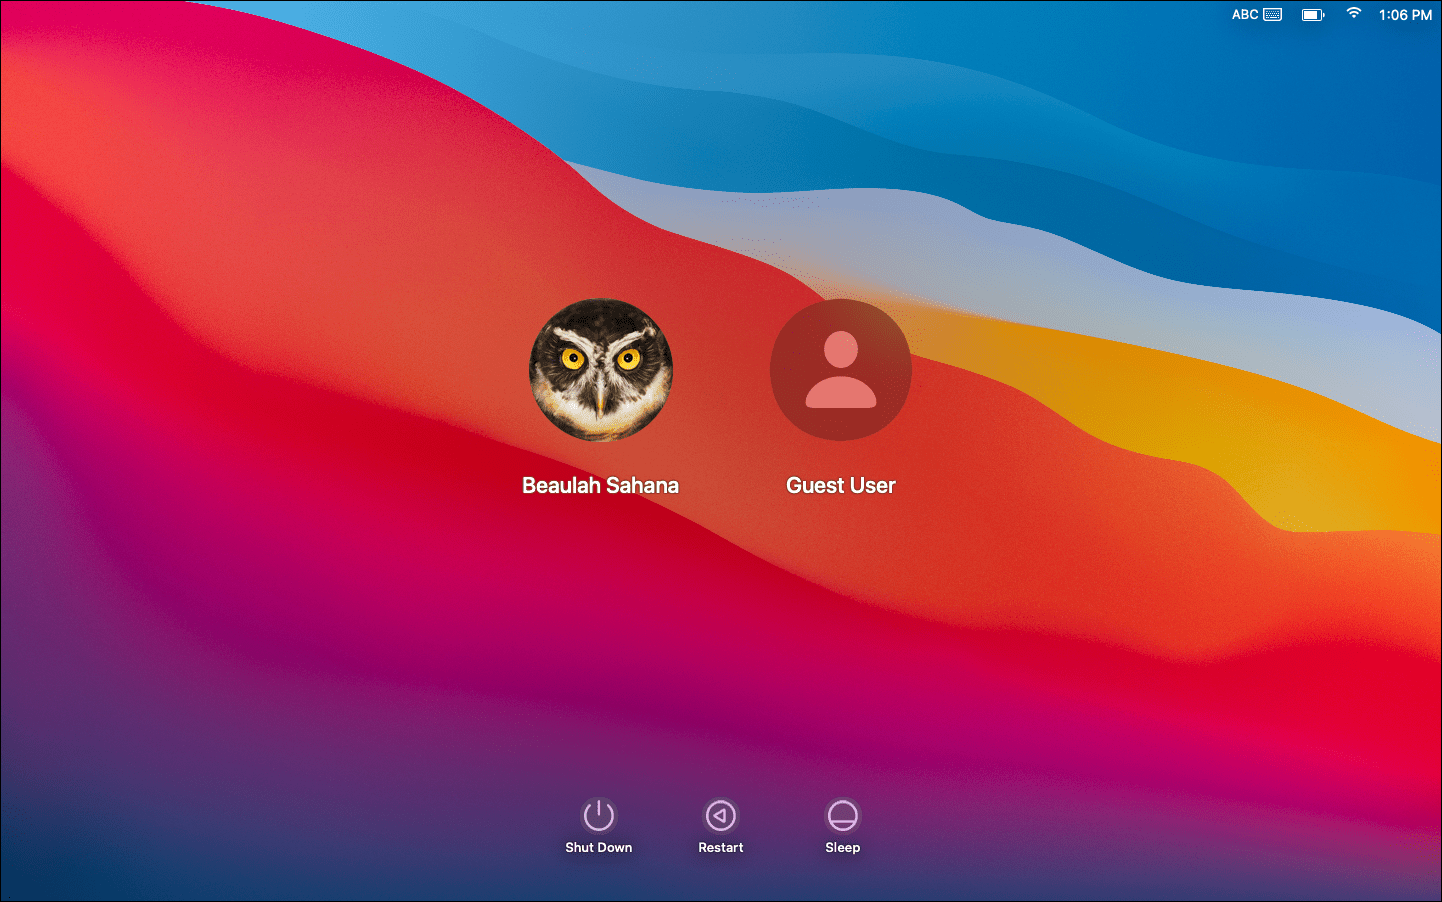The height and width of the screenshot is (902, 1442).
Task: Select the Guest User name label
Action: [840, 485]
